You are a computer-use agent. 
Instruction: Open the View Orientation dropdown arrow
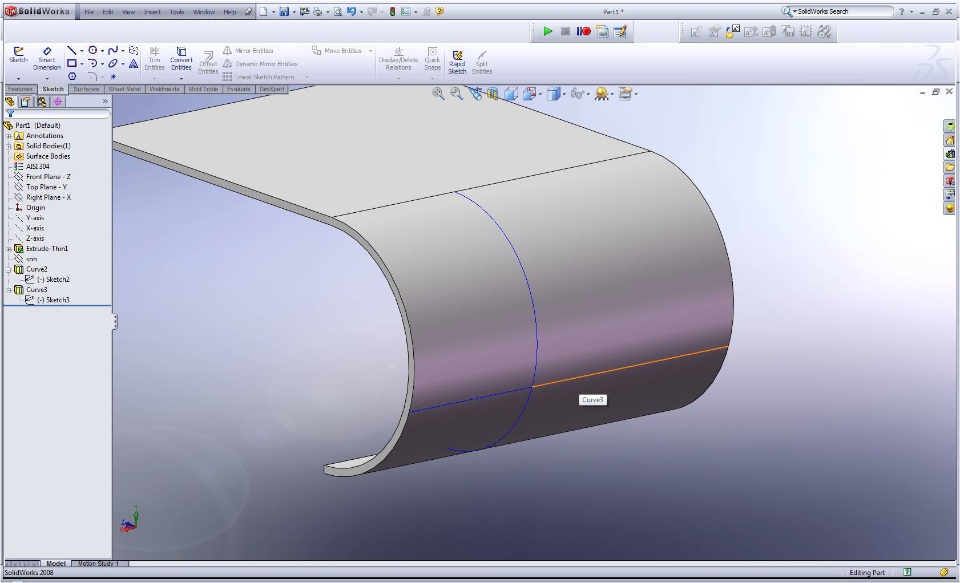[x=540, y=94]
